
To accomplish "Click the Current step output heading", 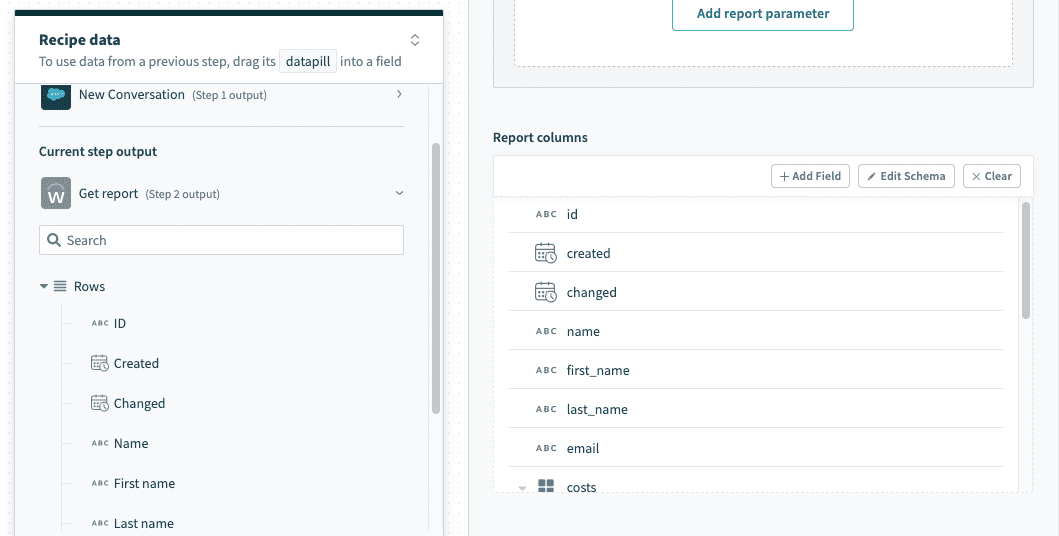I will pyautogui.click(x=98, y=152).
